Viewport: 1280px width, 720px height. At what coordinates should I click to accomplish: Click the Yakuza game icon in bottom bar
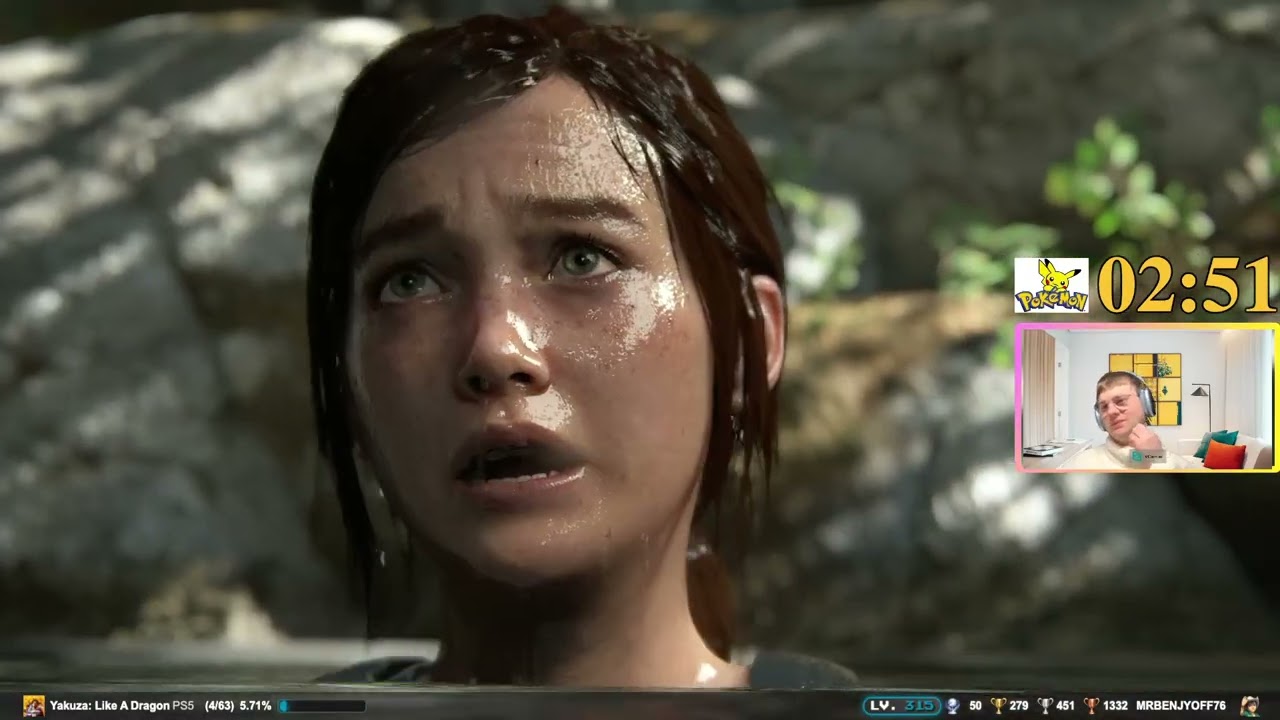point(34,705)
